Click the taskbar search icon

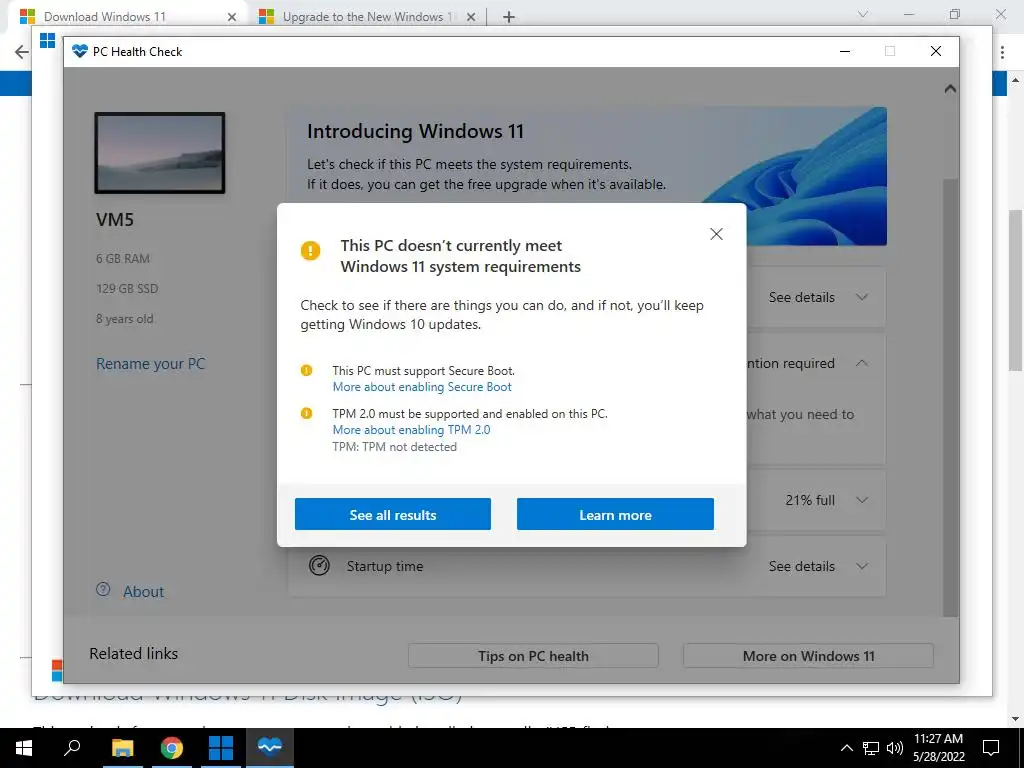(72, 747)
